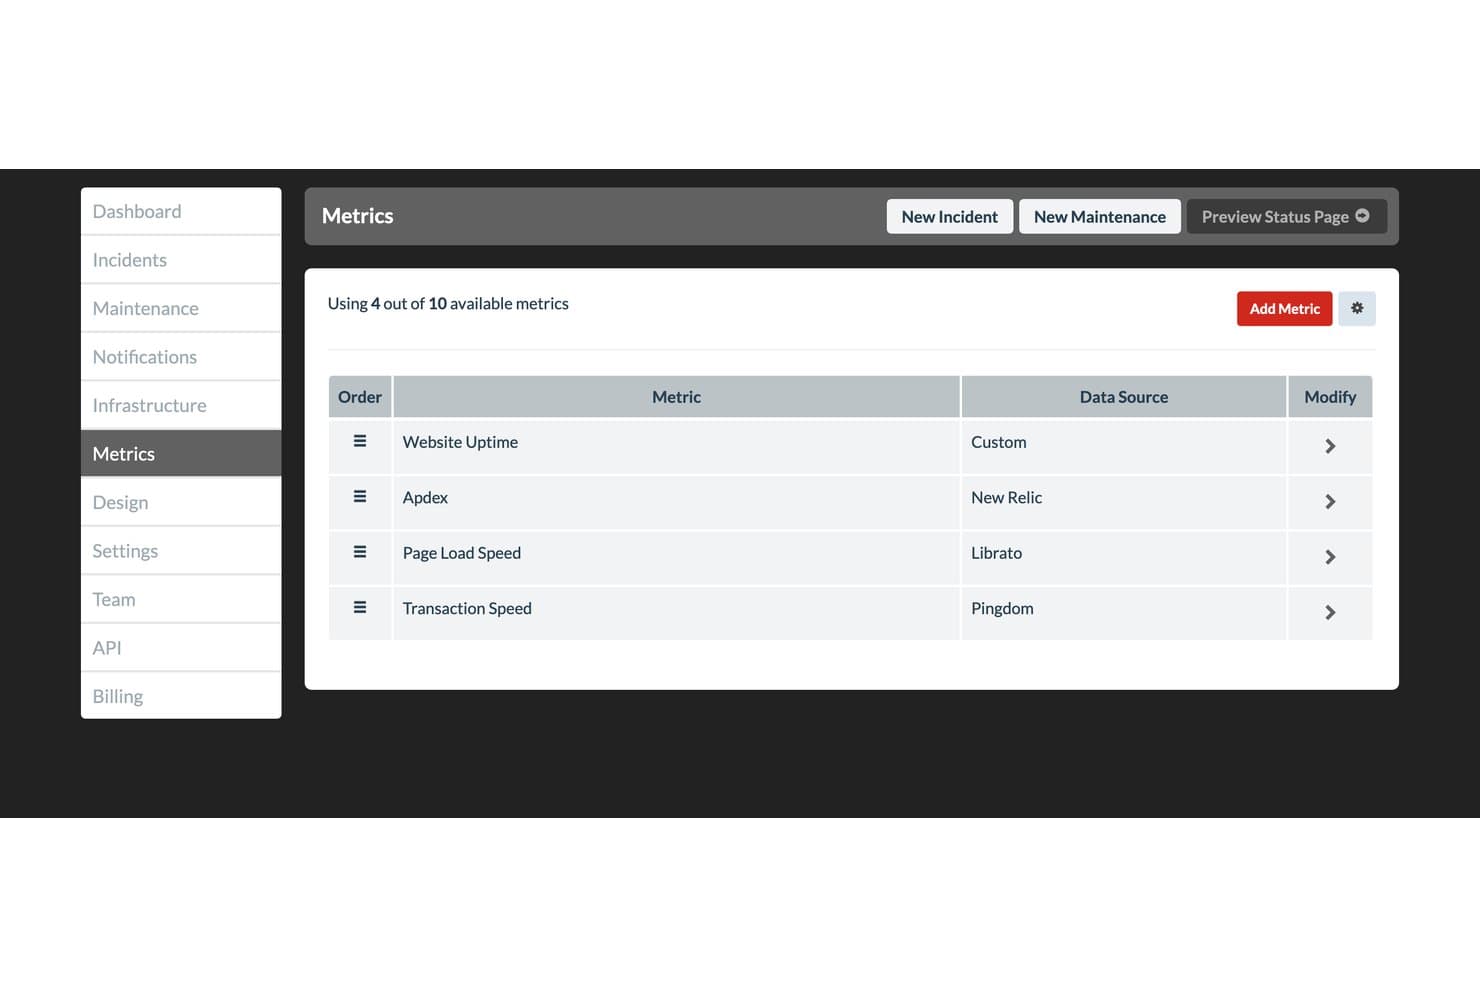This screenshot has height=987, width=1480.
Task: Go to Dashboard in sidebar
Action: click(x=181, y=211)
